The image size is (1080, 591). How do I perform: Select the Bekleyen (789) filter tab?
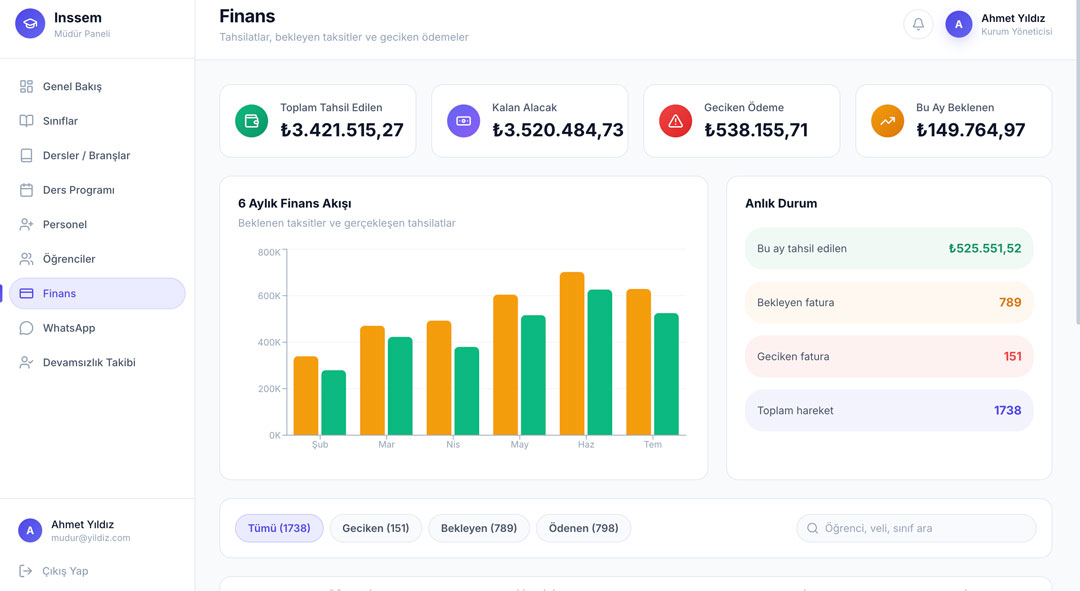tap(479, 528)
